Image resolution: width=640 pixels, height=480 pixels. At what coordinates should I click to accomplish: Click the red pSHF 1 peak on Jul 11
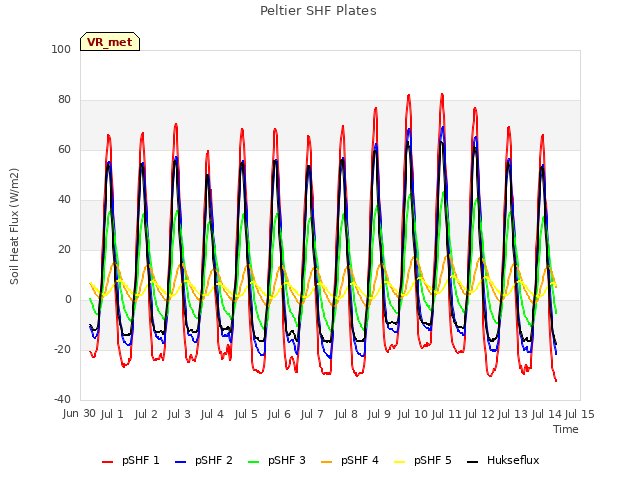pos(442,95)
